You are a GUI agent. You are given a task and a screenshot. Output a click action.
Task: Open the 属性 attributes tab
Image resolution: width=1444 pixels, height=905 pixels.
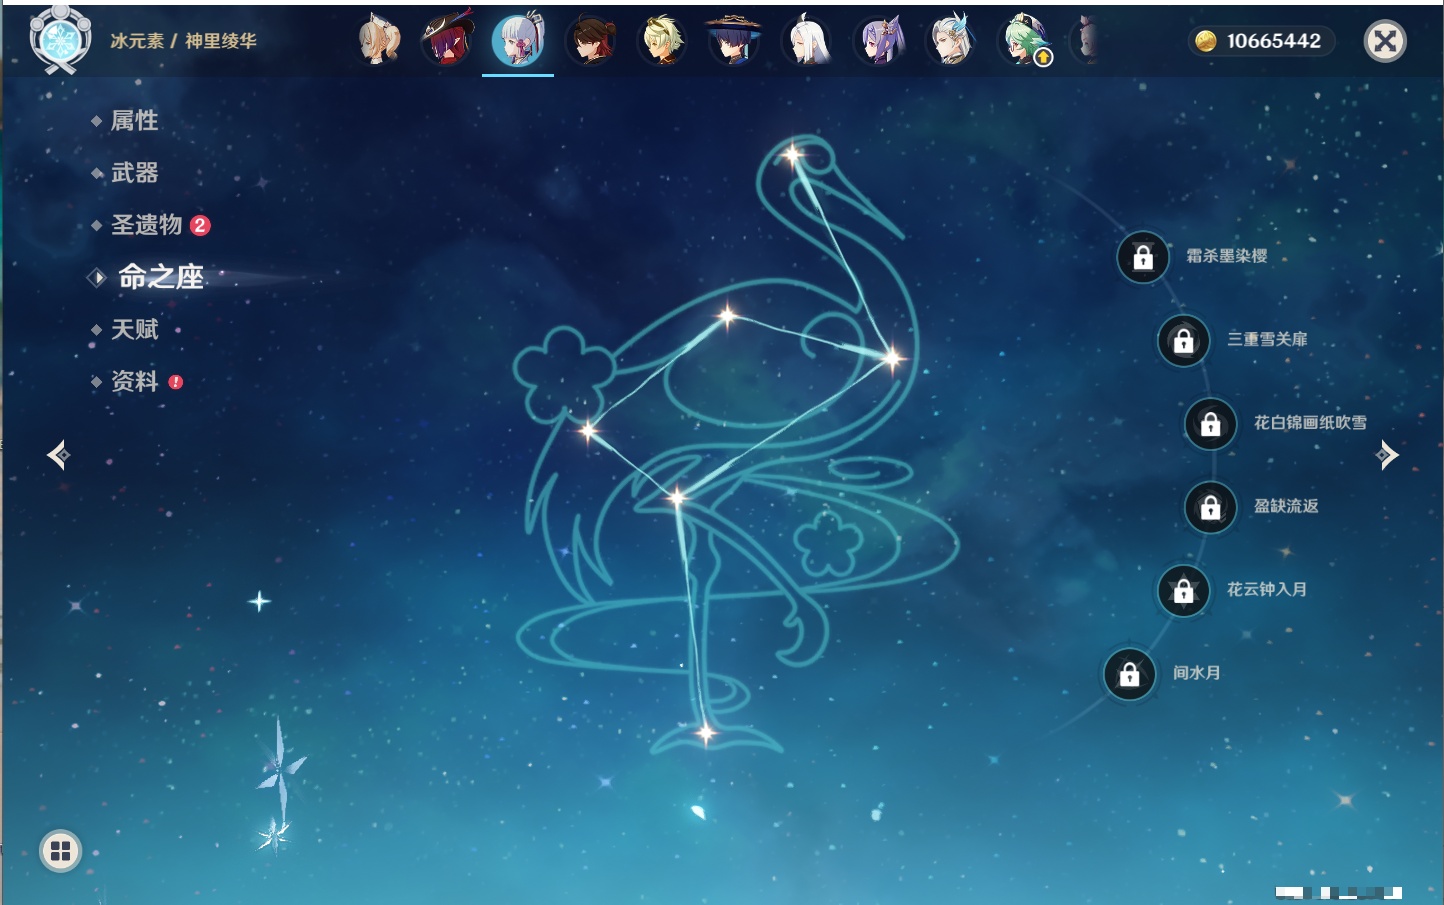tap(134, 121)
